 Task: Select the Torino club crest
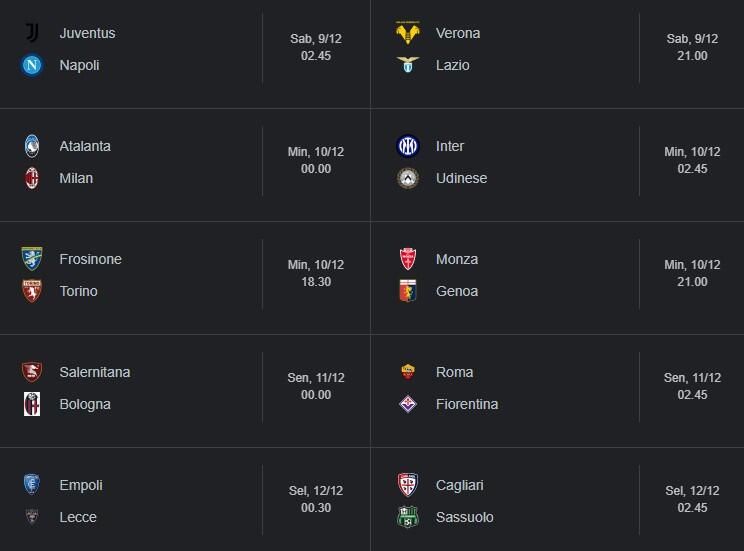32,291
